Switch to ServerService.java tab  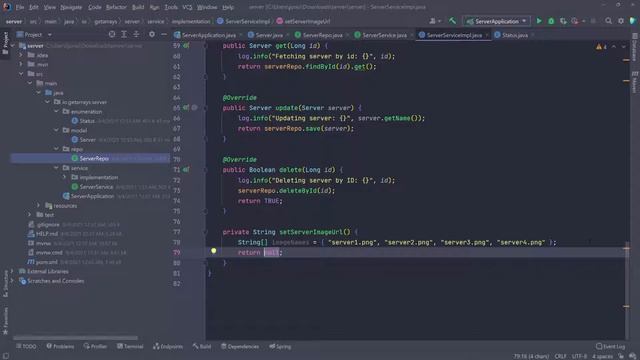click(383, 35)
